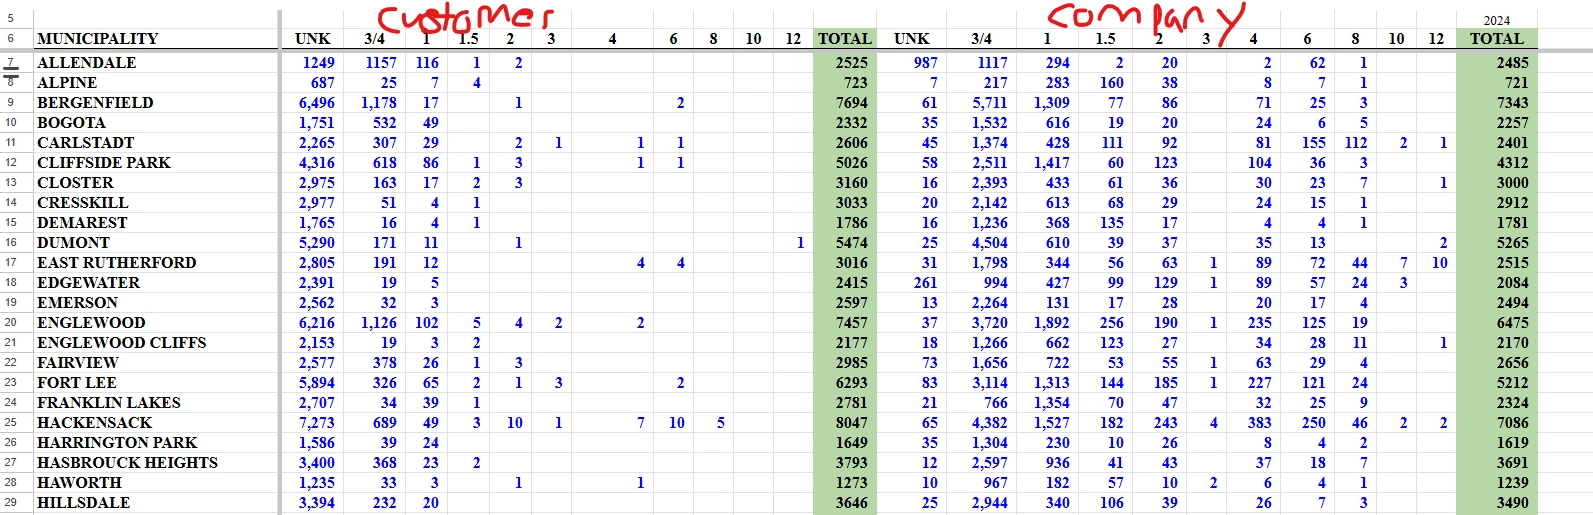Click the 2024 label above the last TOTAL
Viewport: 1593px width, 515px height.
[x=1496, y=21]
